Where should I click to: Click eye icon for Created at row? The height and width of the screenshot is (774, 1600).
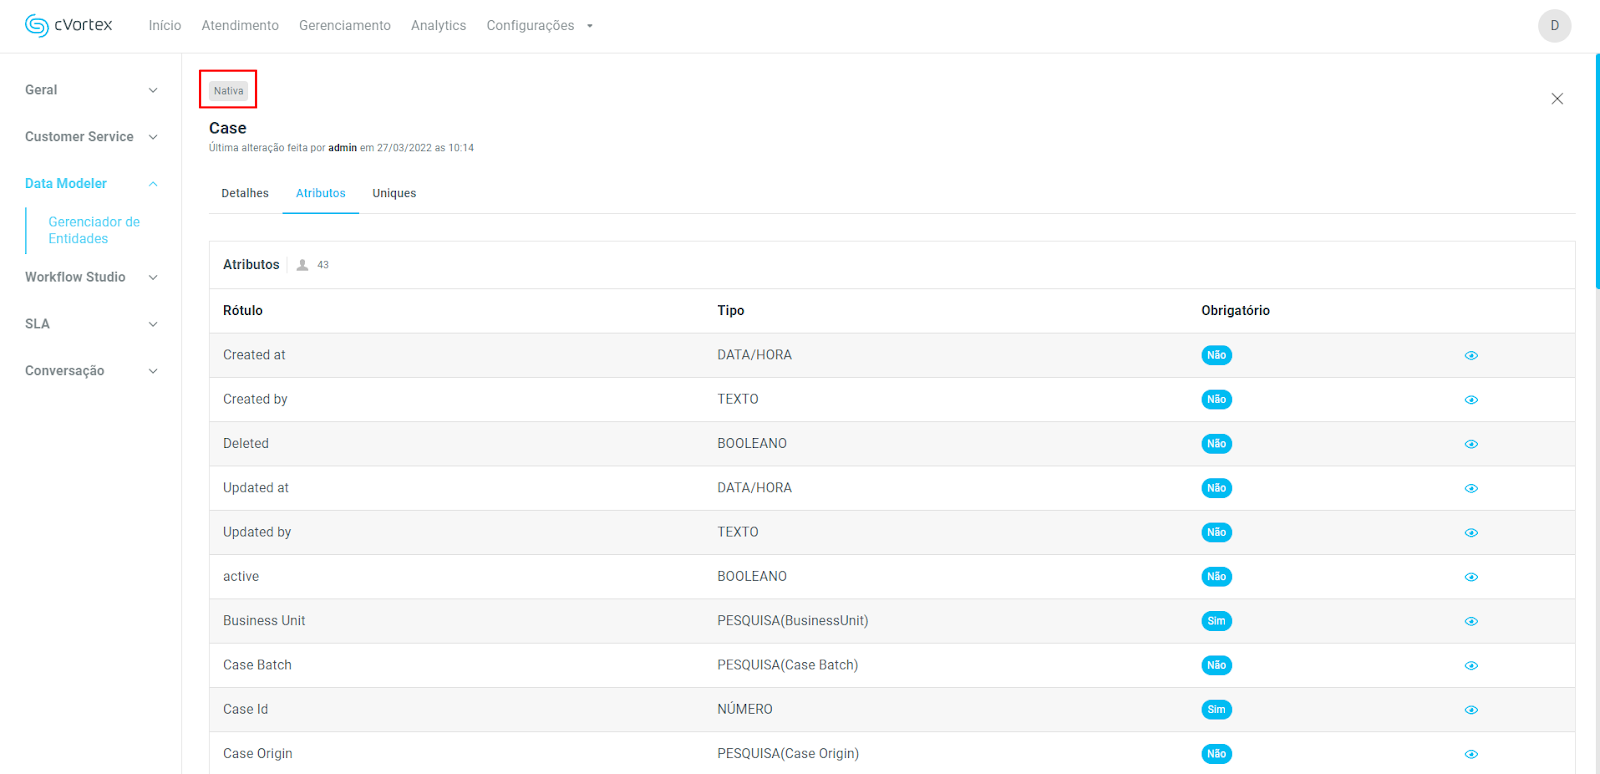tap(1471, 356)
